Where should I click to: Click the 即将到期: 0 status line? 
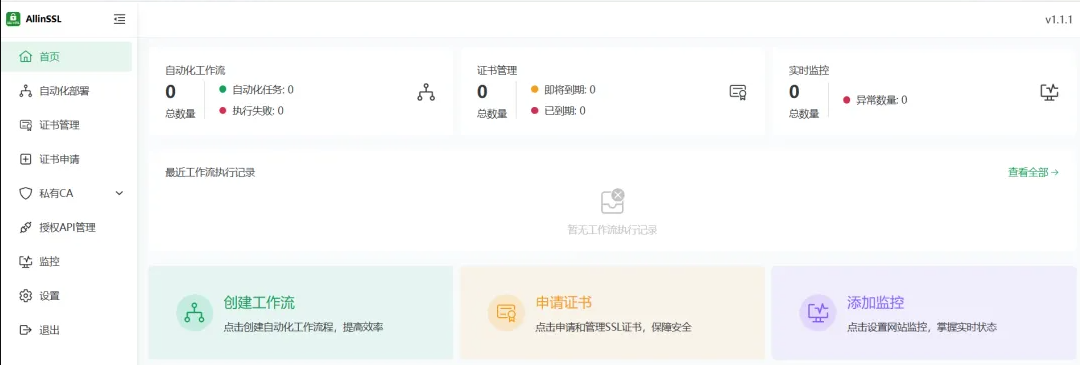tap(563, 90)
